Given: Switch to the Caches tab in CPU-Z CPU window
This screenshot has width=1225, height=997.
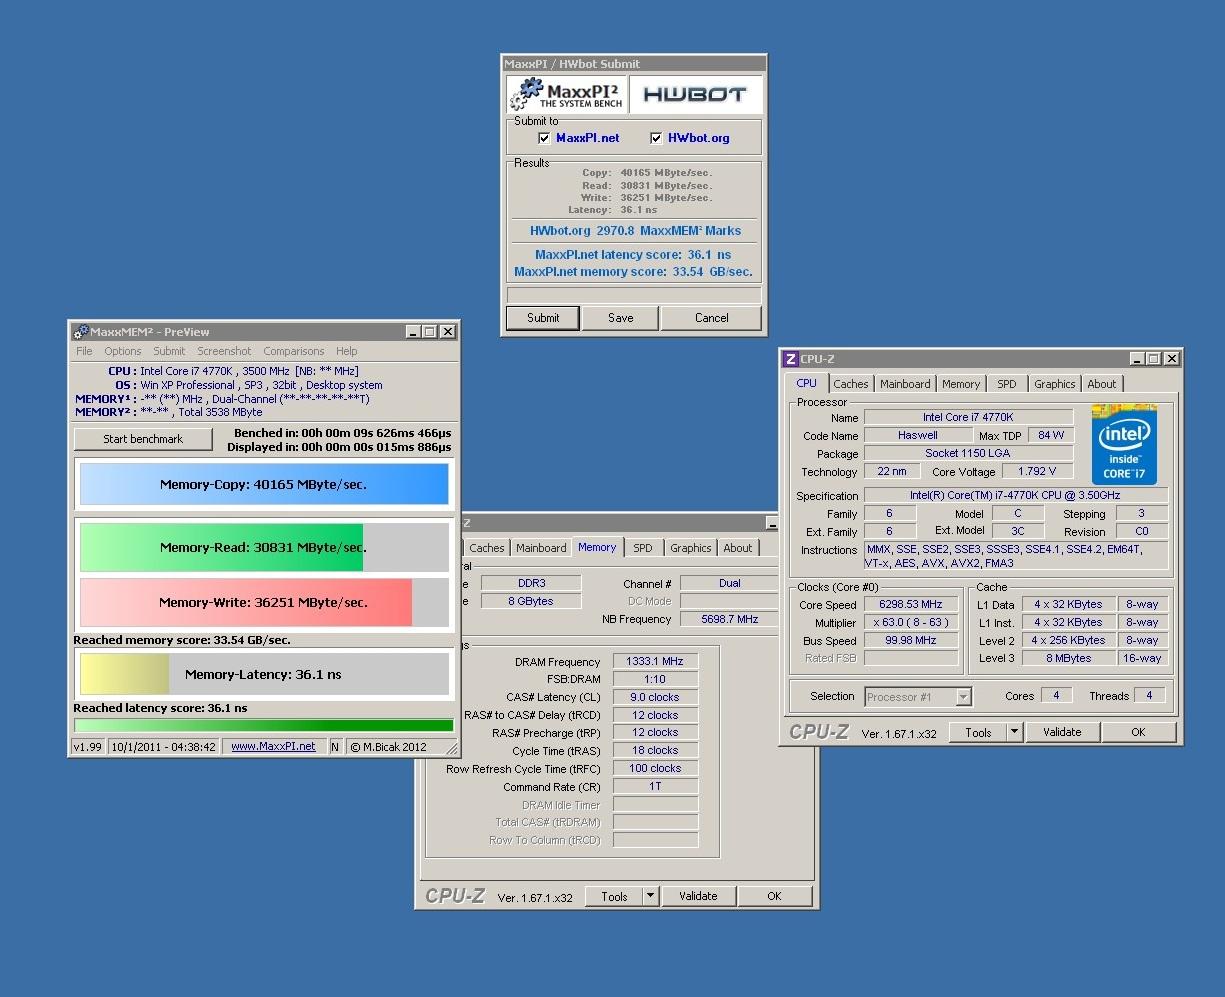Looking at the screenshot, I should click(x=851, y=384).
